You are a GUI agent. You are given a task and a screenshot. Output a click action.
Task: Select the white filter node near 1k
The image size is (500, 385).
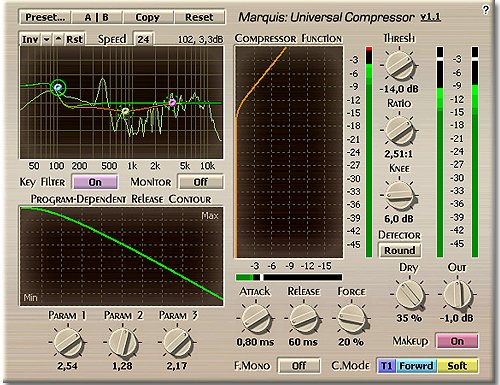point(125,111)
